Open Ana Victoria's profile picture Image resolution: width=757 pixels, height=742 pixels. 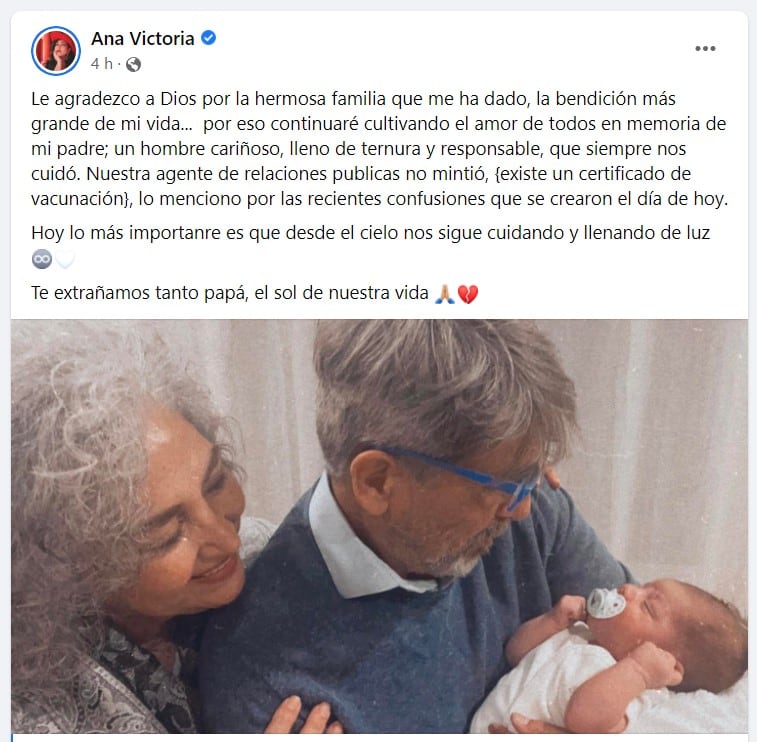56,51
